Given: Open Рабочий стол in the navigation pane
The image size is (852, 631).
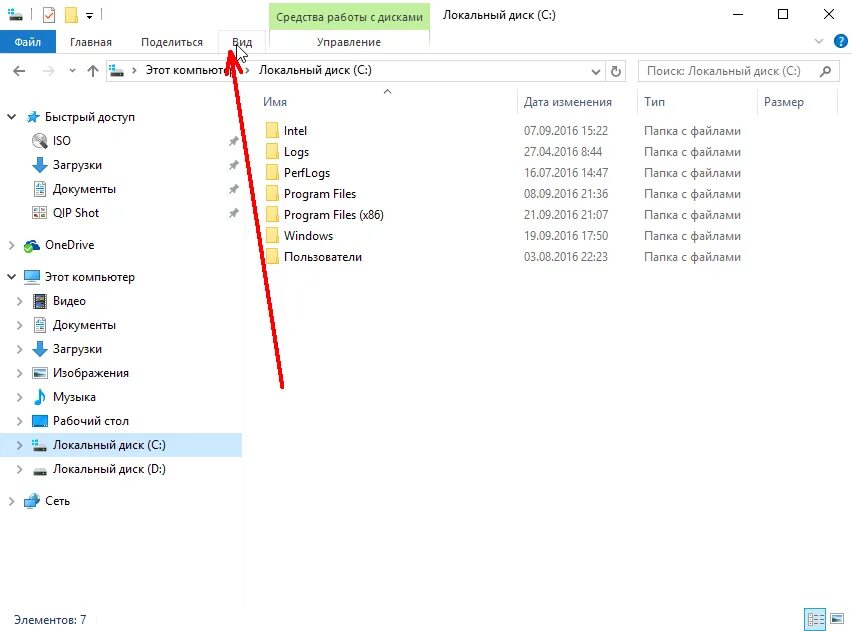Looking at the screenshot, I should point(91,421).
